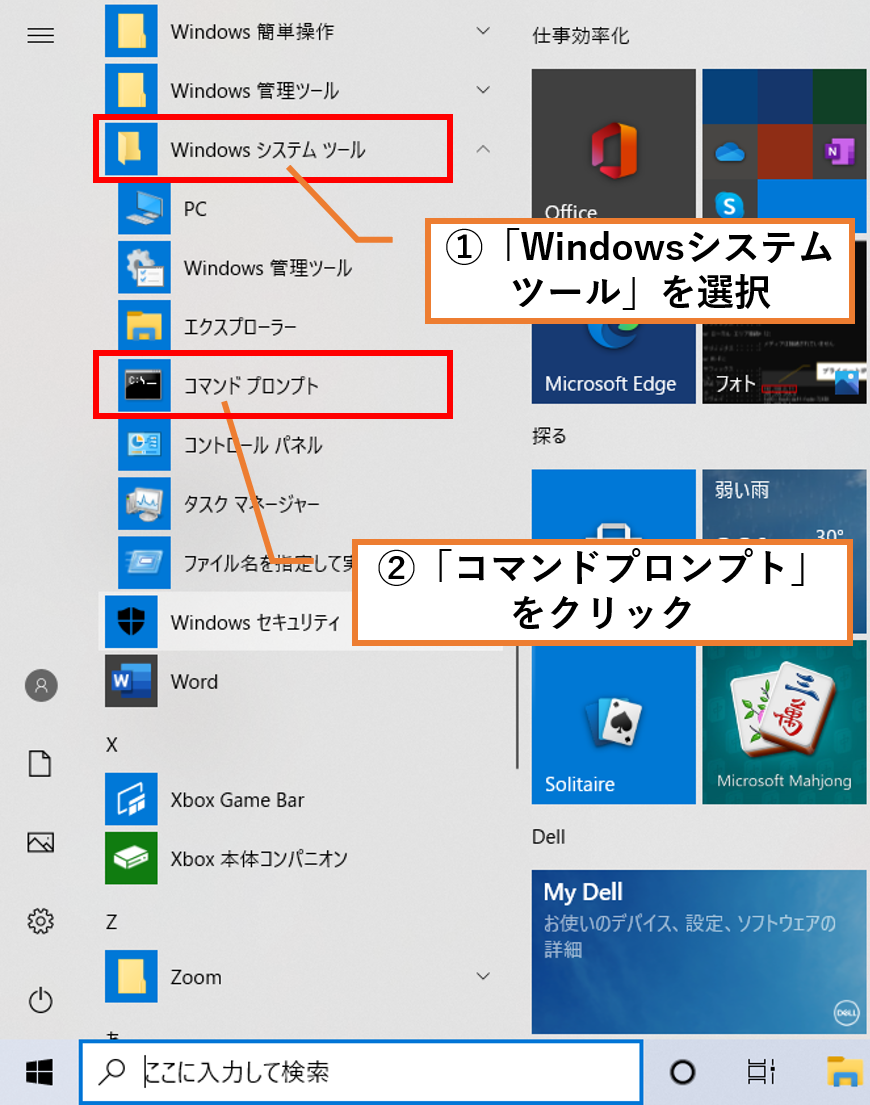870x1105 pixels.
Task: Open the フォト tile
Action: (x=784, y=363)
